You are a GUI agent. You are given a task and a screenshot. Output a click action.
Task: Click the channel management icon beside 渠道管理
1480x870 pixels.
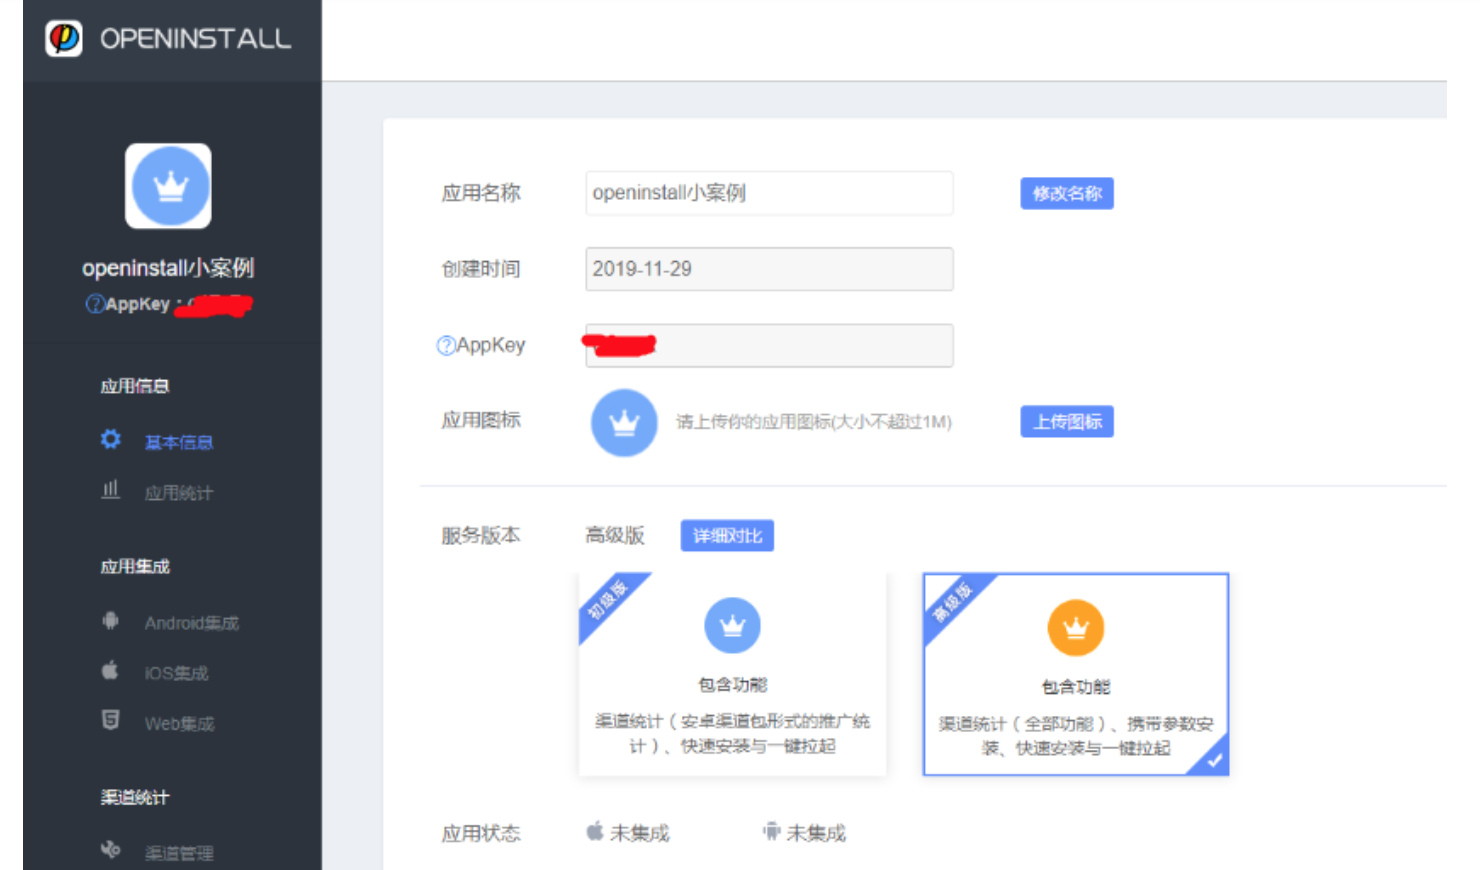[x=110, y=850]
